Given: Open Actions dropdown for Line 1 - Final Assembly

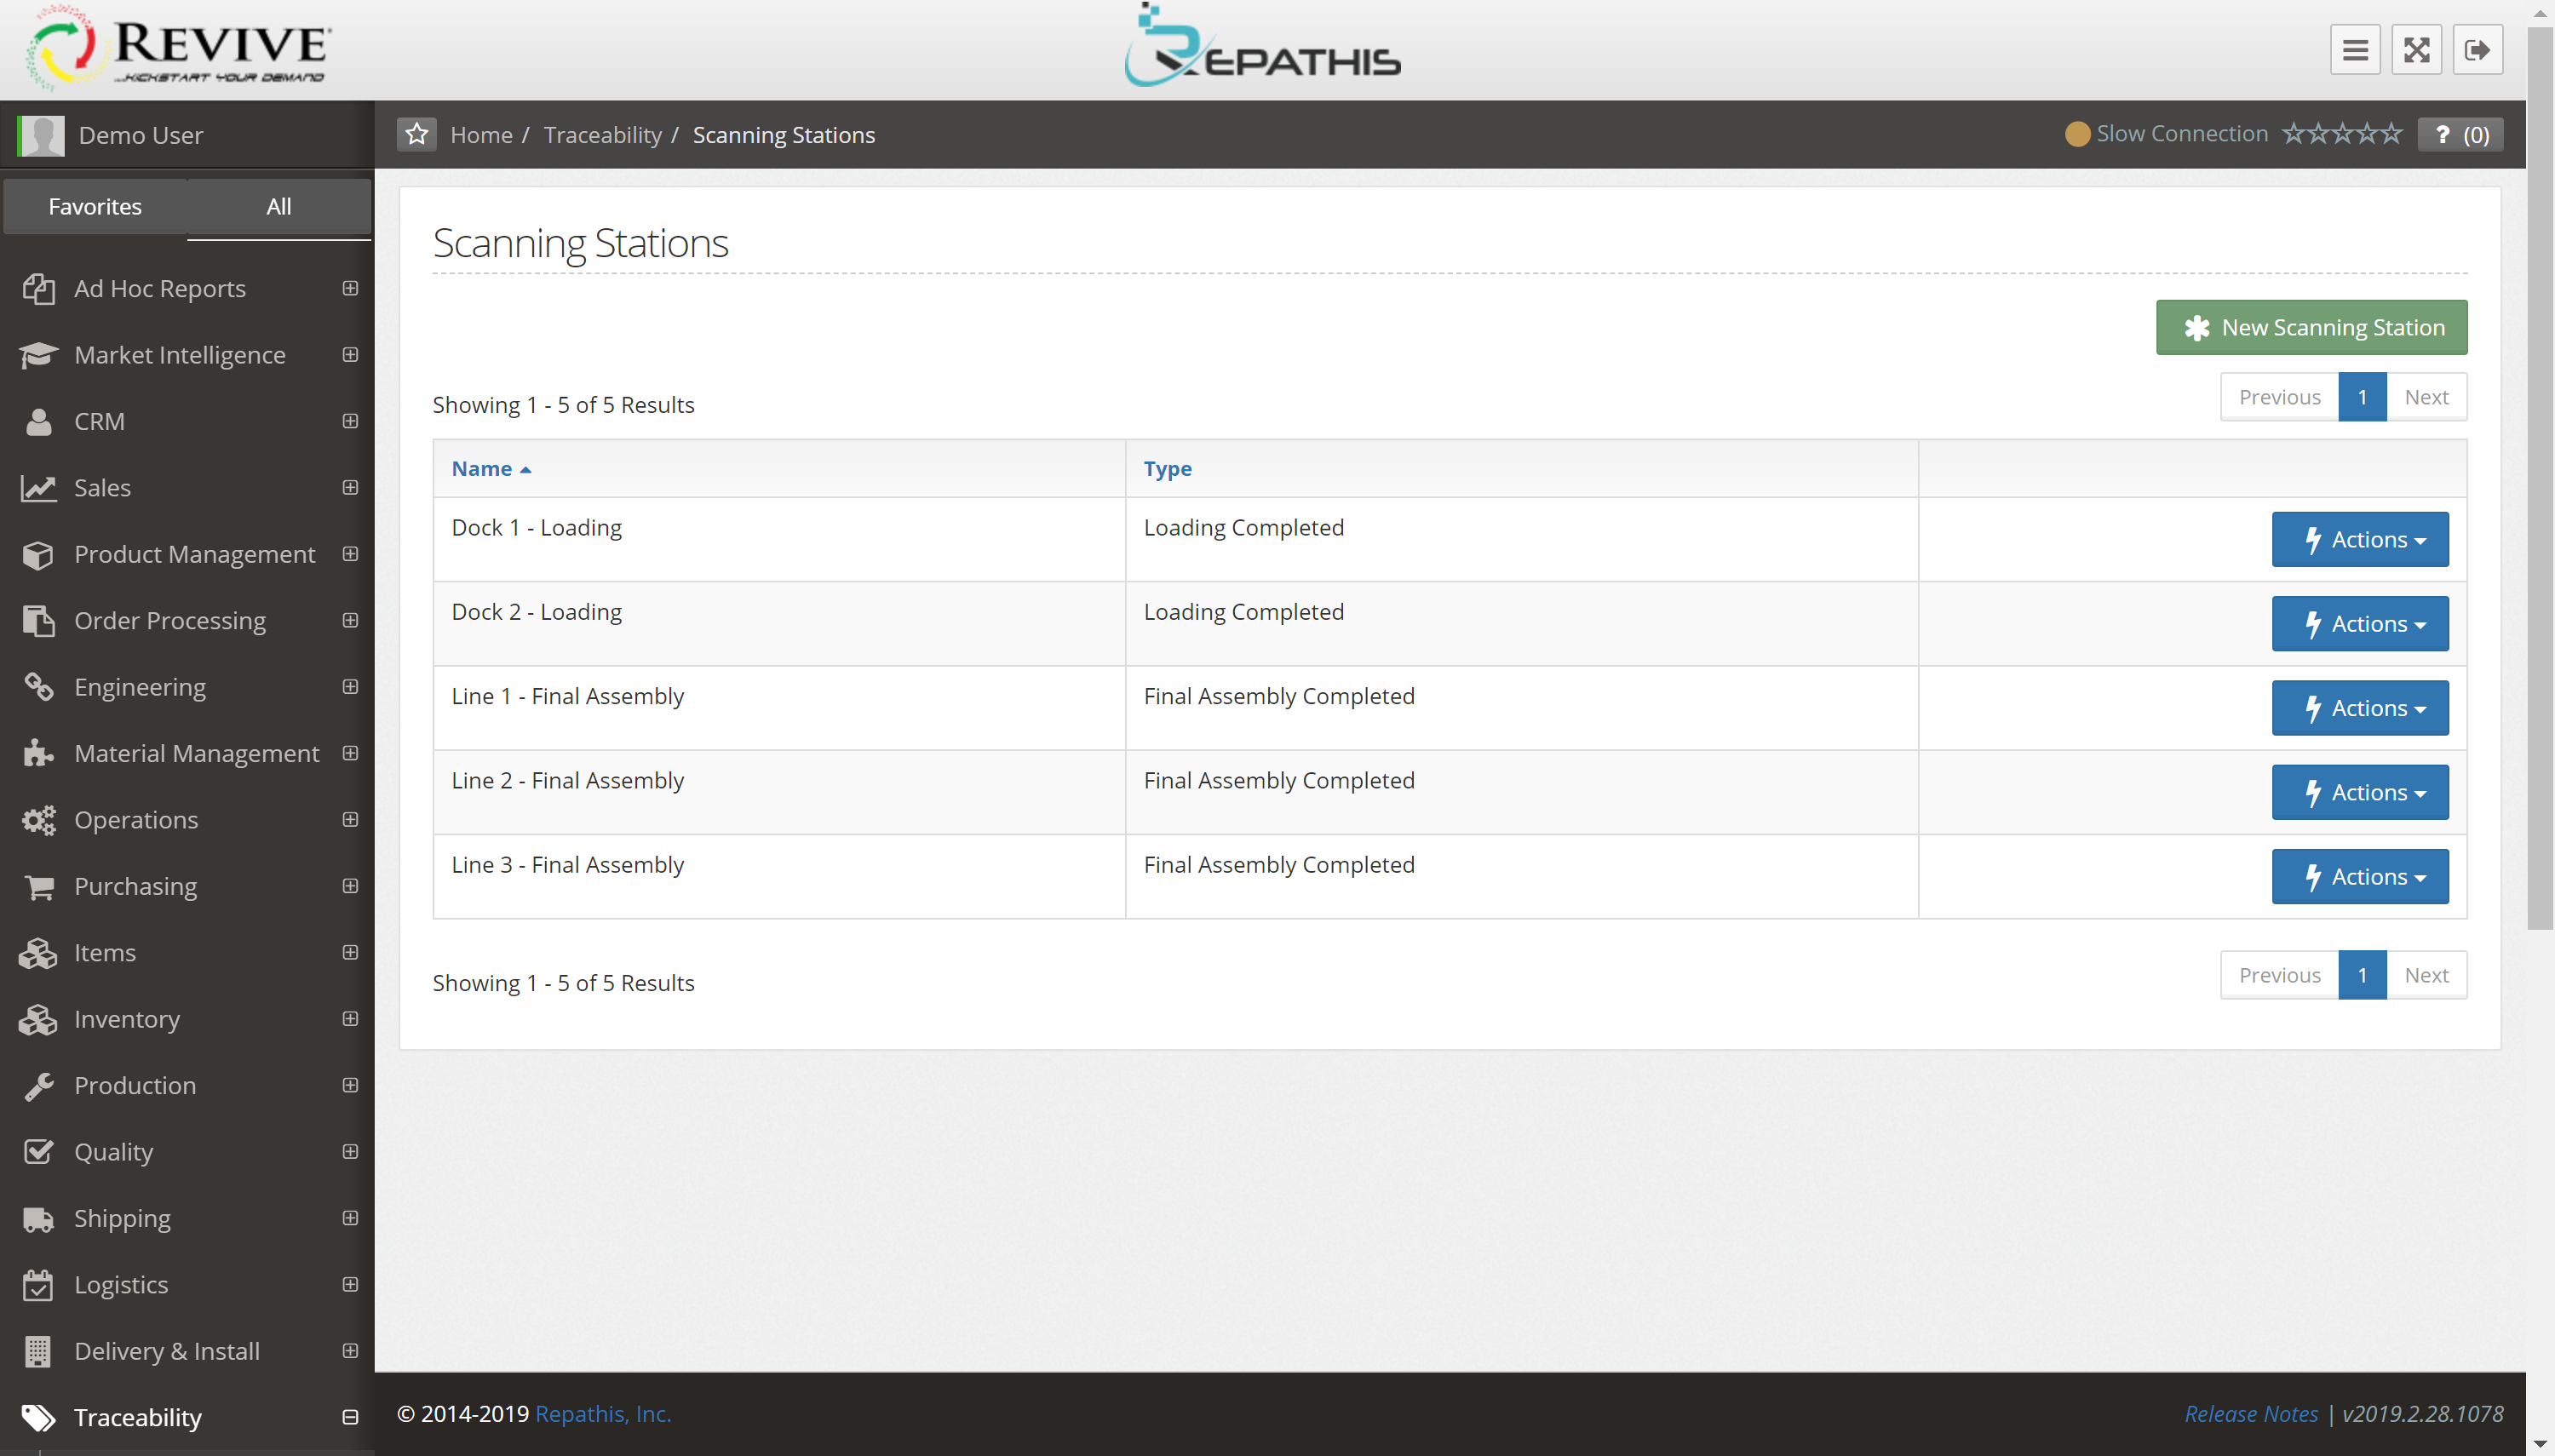Looking at the screenshot, I should (x=2359, y=708).
